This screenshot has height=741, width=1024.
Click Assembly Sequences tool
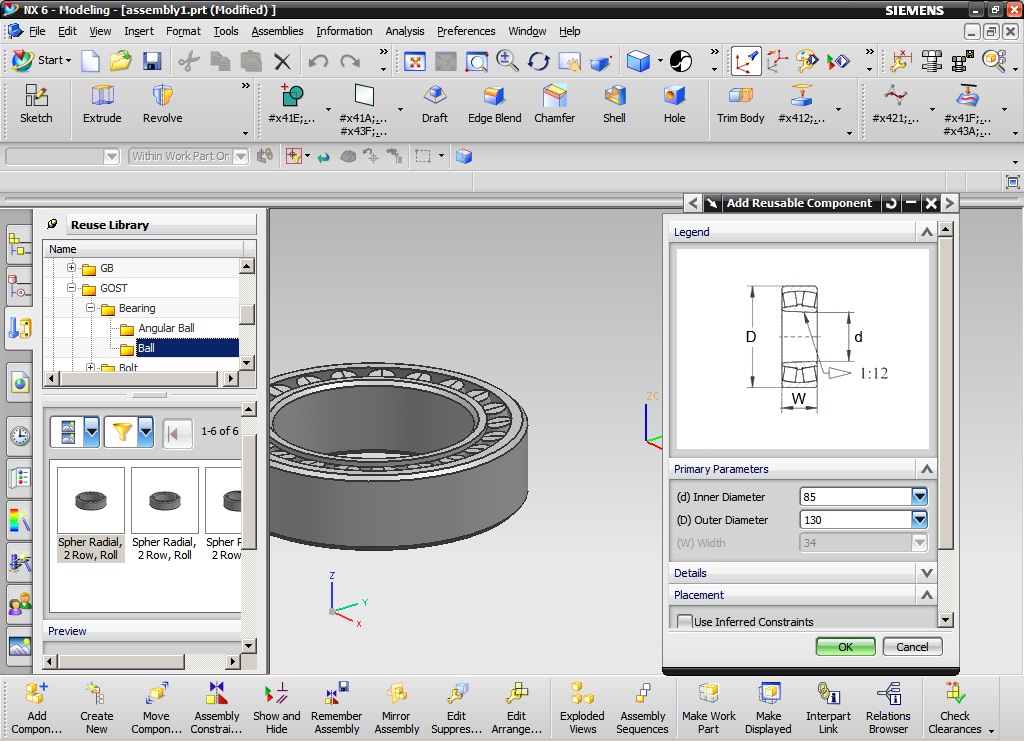coord(643,708)
